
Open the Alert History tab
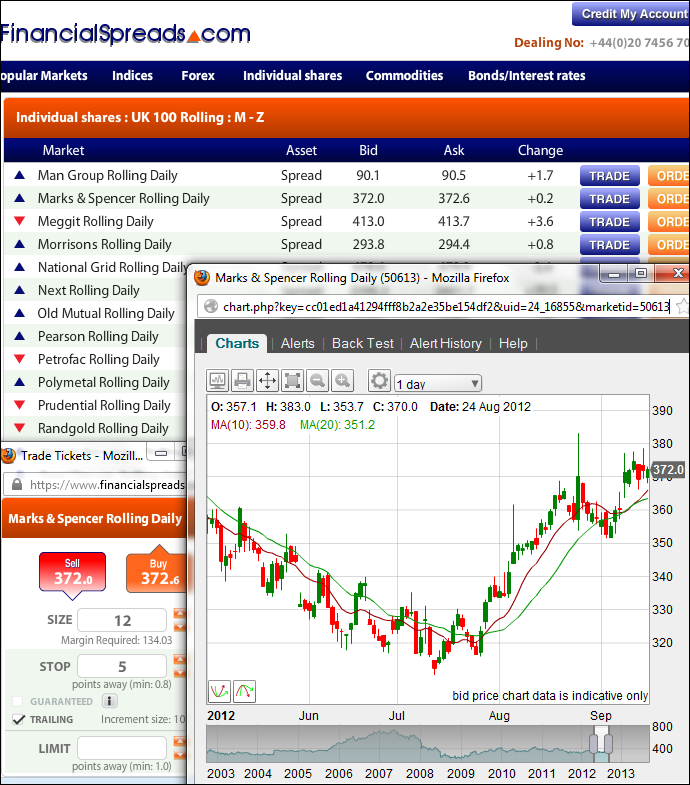click(x=445, y=343)
